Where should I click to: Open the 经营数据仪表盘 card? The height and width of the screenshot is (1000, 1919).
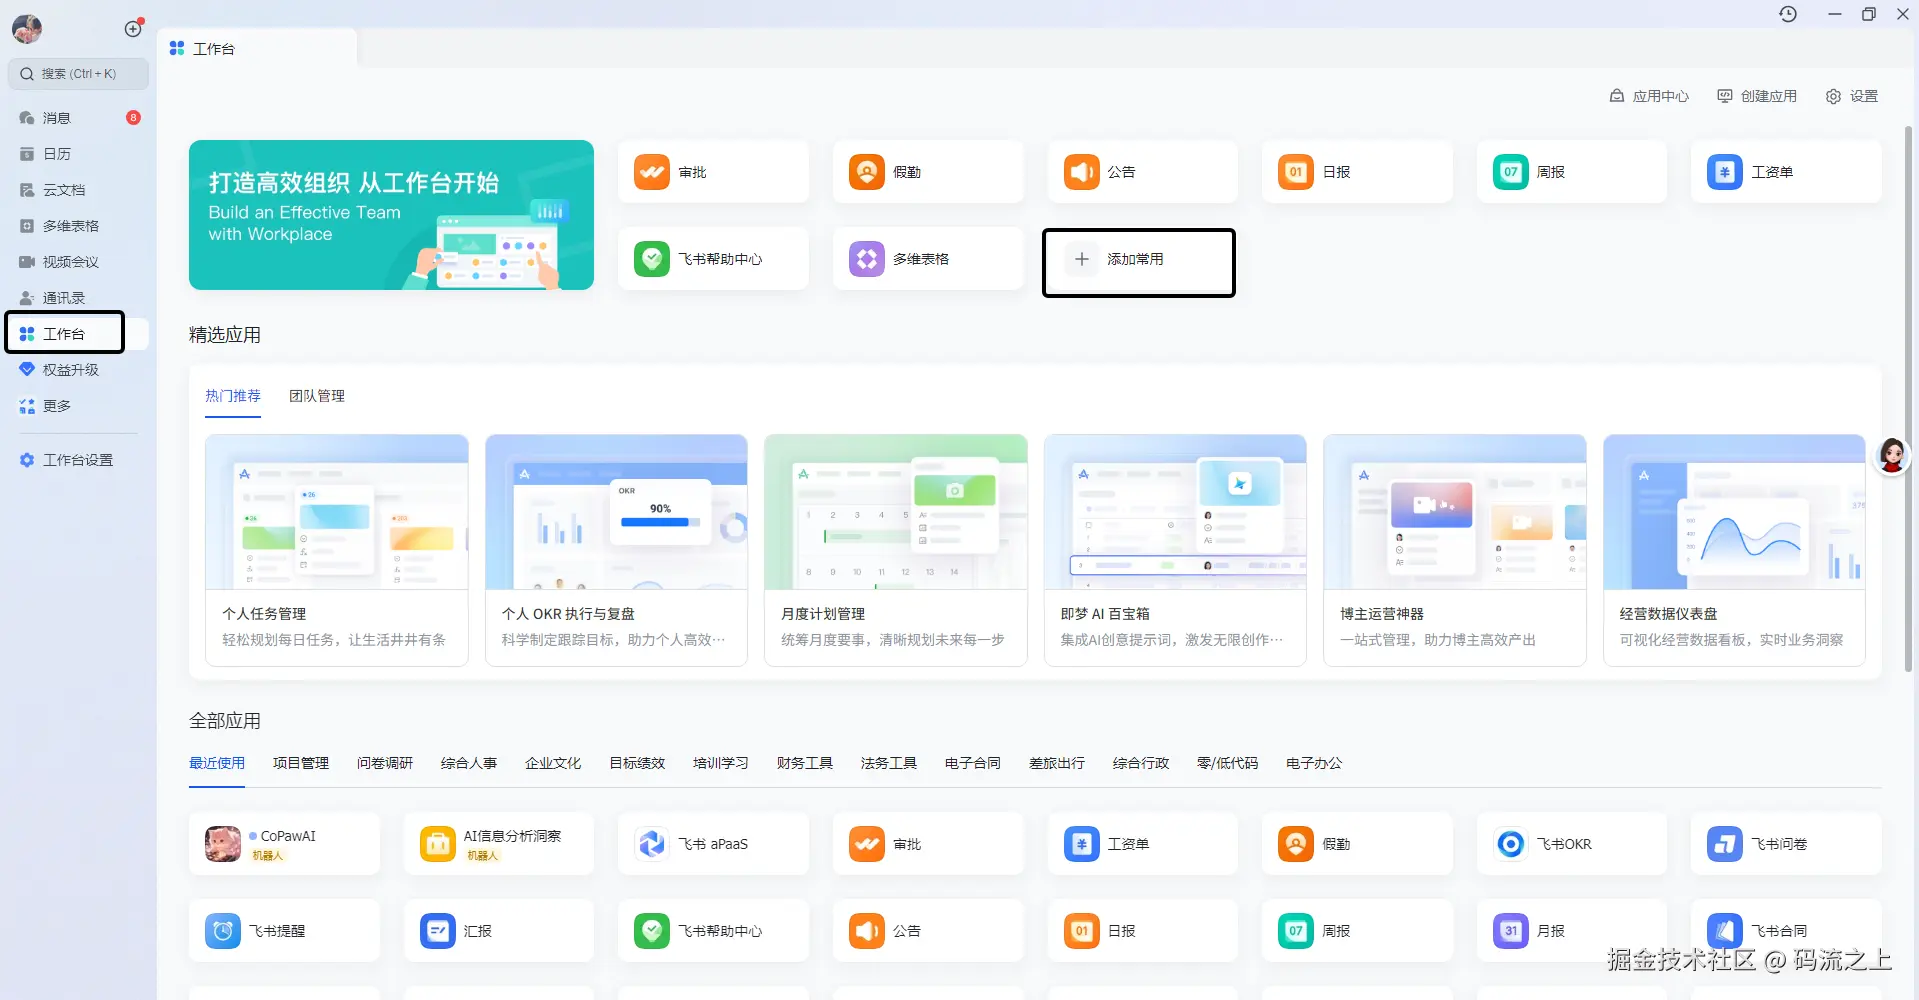coord(1734,550)
